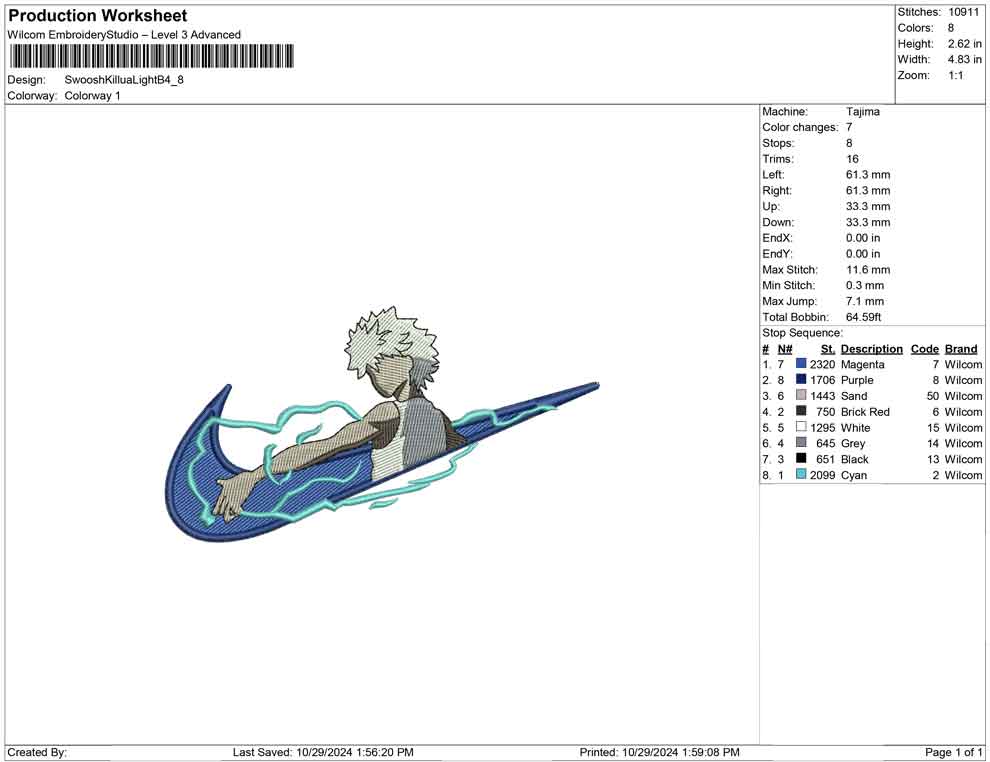Click the barcode below the worksheet title

pyautogui.click(x=151, y=56)
